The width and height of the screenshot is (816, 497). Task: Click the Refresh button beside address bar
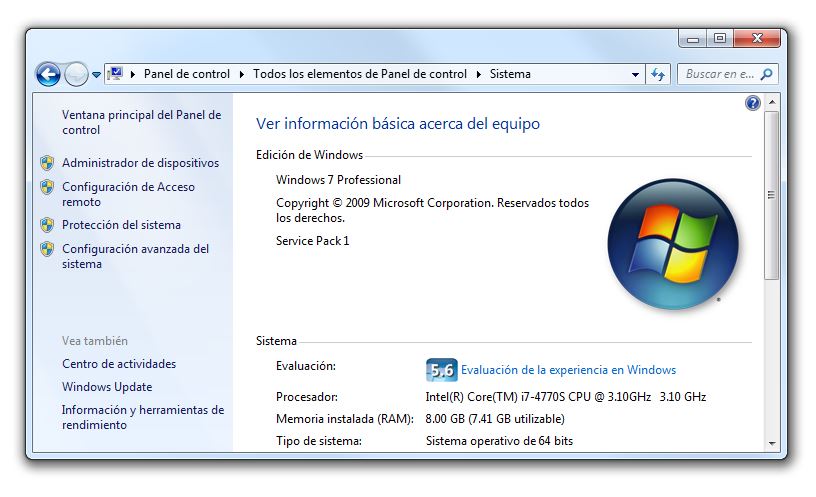pyautogui.click(x=658, y=74)
